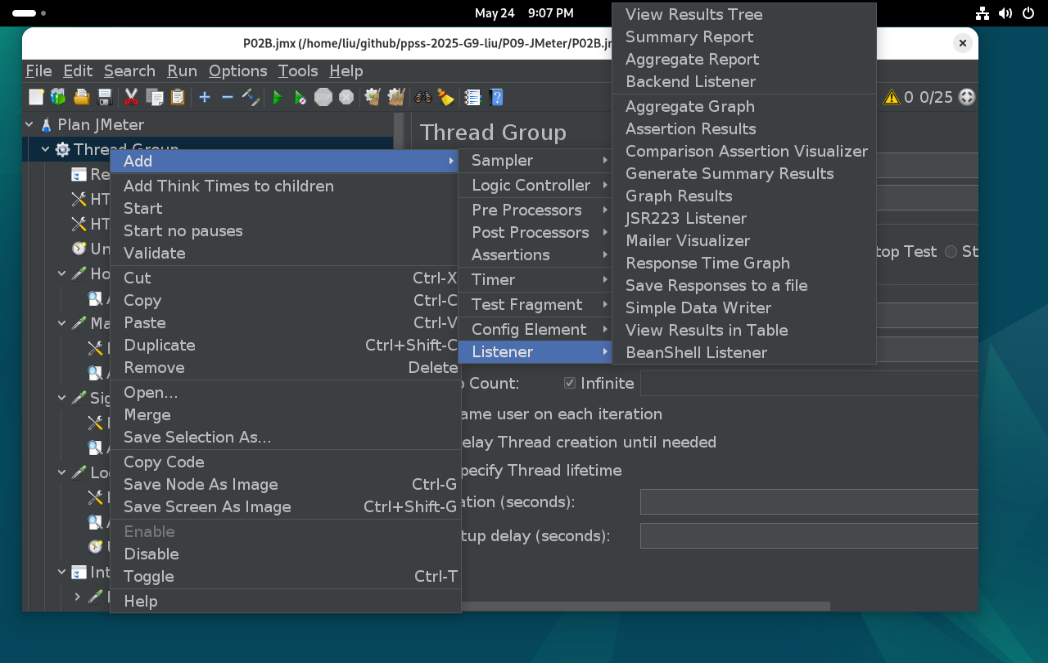Click the Save floppy disk toolbar icon
The image size is (1048, 663).
(x=105, y=98)
